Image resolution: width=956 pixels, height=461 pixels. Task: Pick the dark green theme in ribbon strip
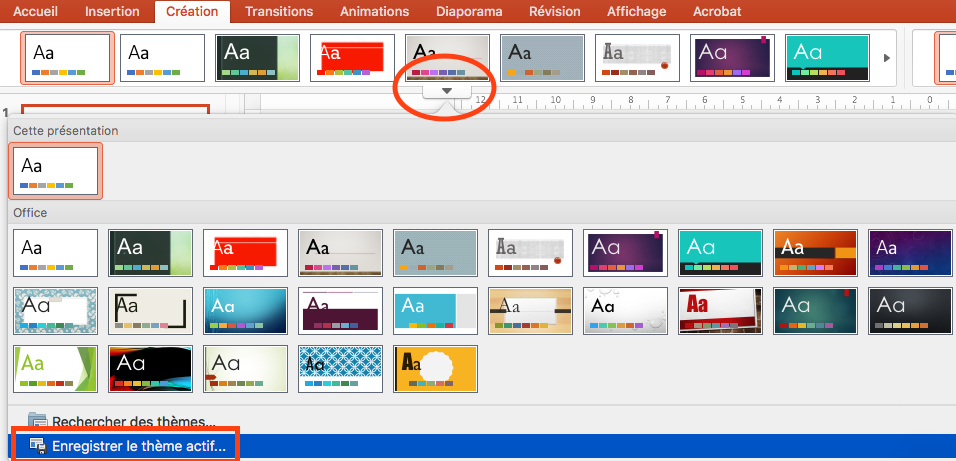[257, 57]
